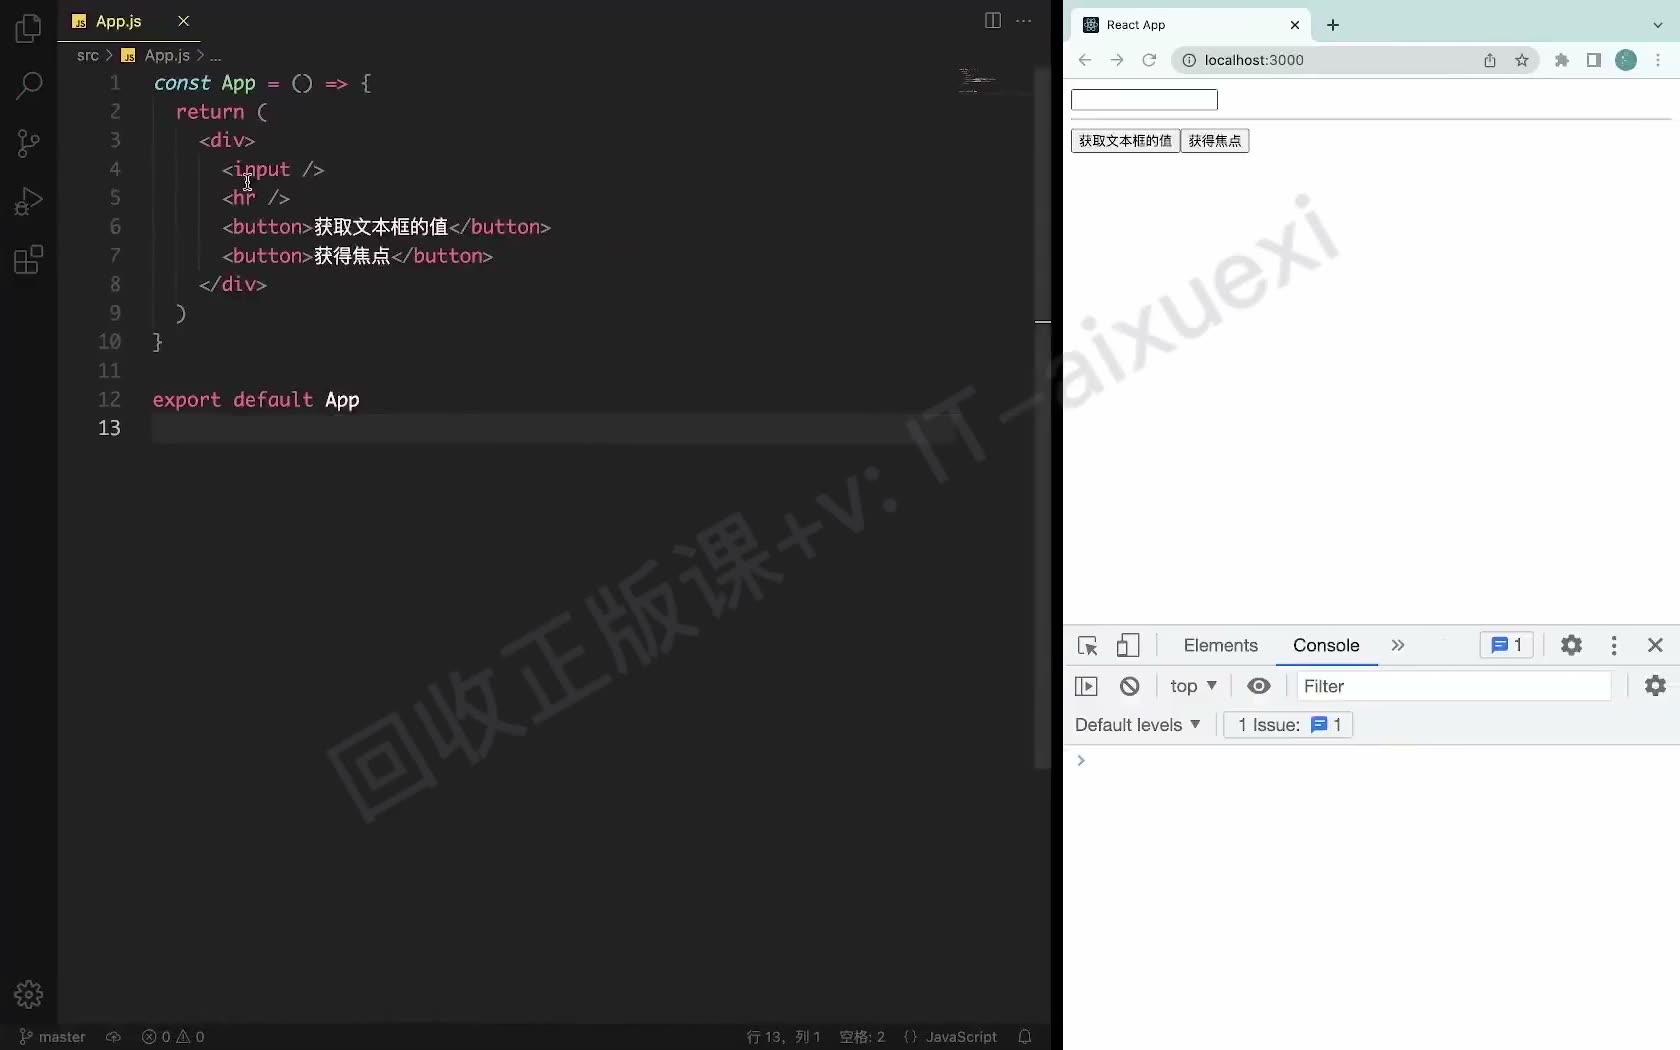Viewport: 1680px width, 1050px height.
Task: Go back in the browser
Action: pyautogui.click(x=1085, y=60)
